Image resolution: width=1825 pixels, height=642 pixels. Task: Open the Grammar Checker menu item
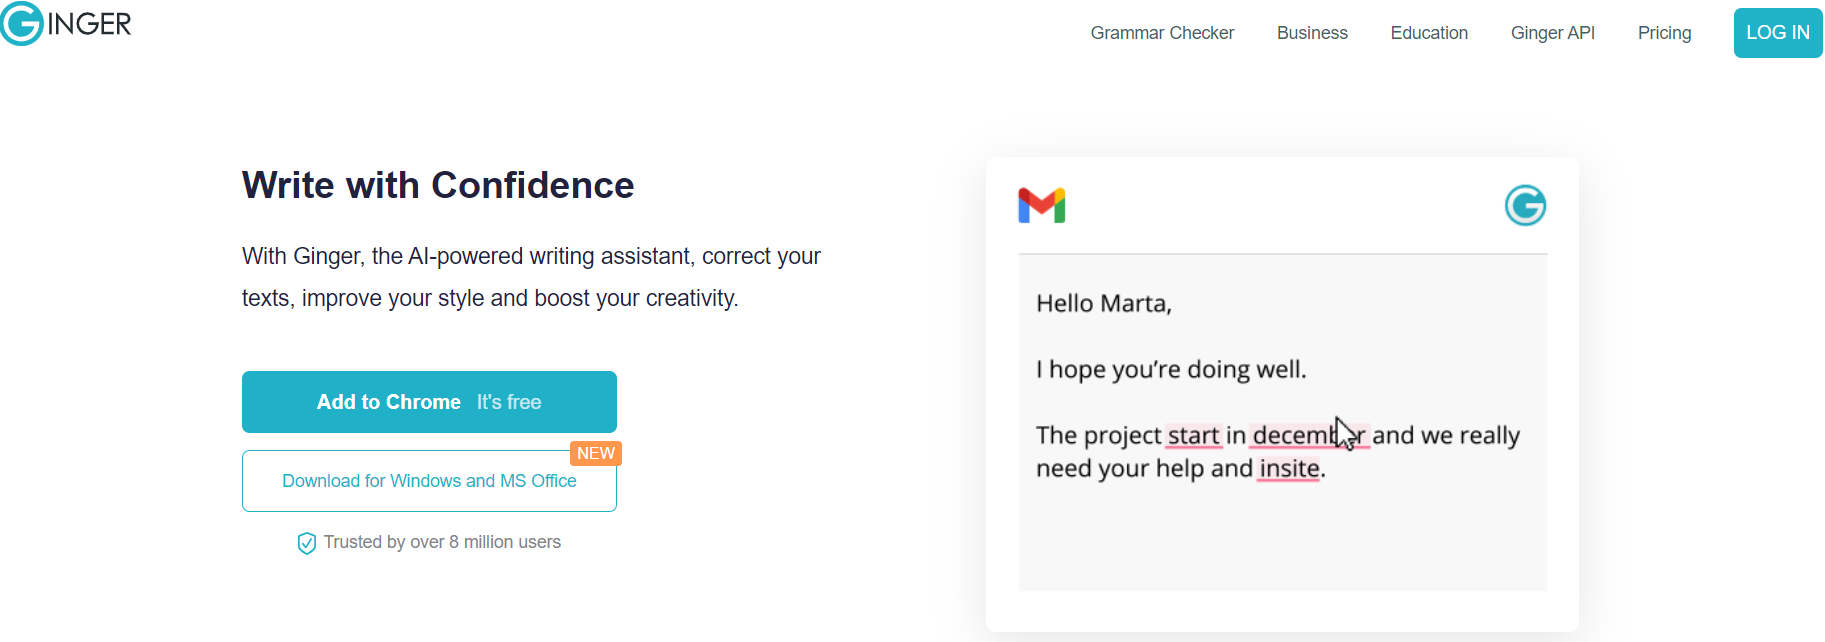pos(1161,32)
